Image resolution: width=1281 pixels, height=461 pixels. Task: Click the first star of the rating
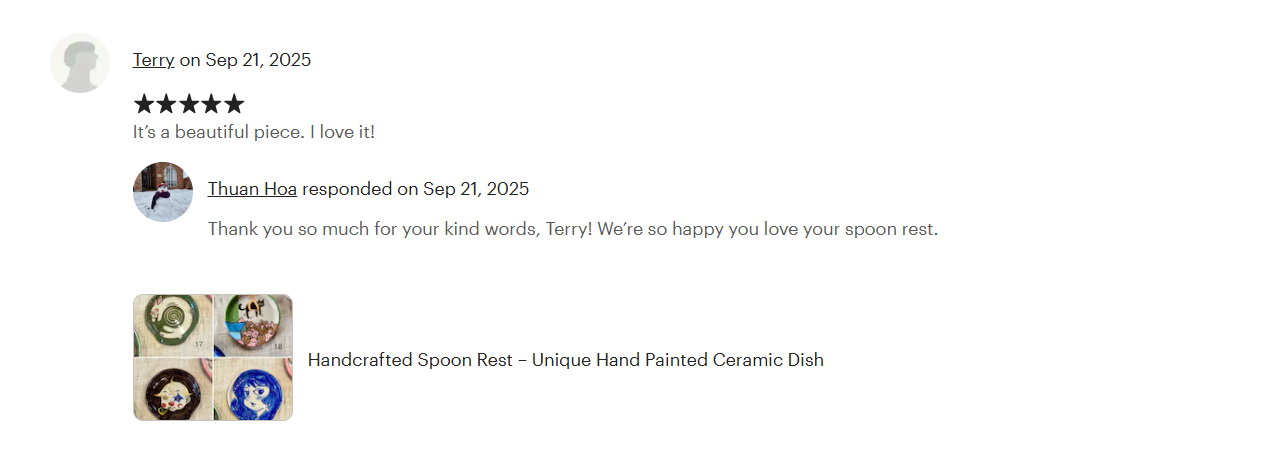144,104
